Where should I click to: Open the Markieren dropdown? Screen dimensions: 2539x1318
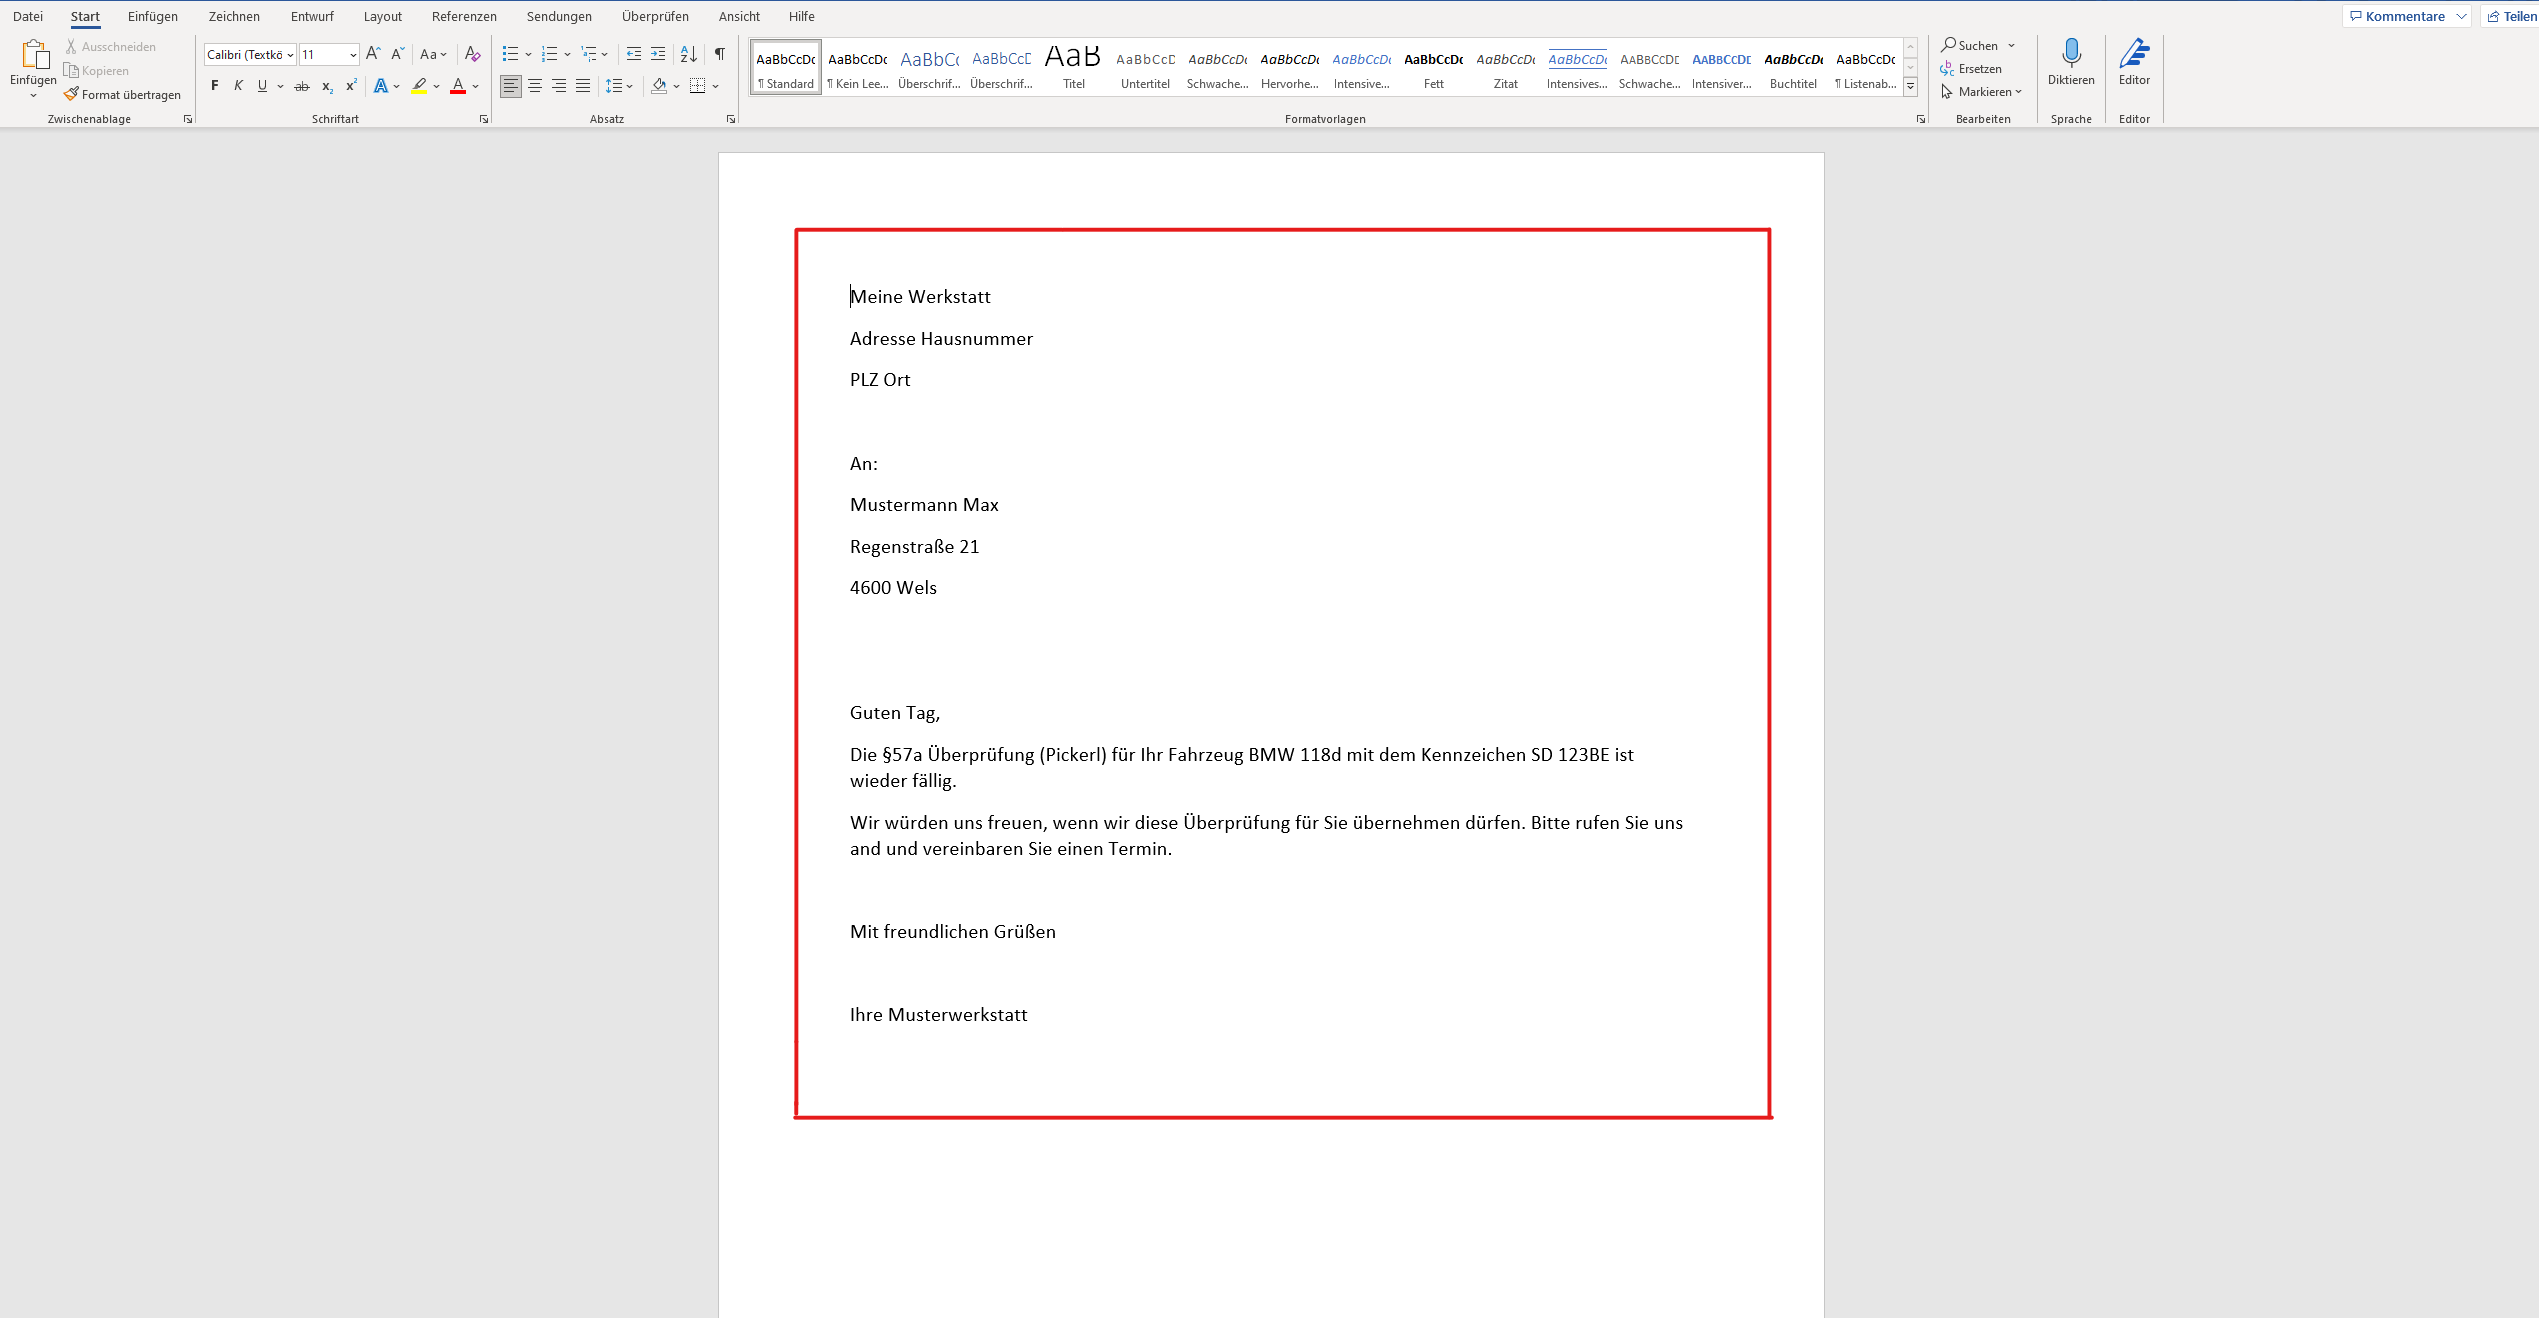pos(1982,92)
